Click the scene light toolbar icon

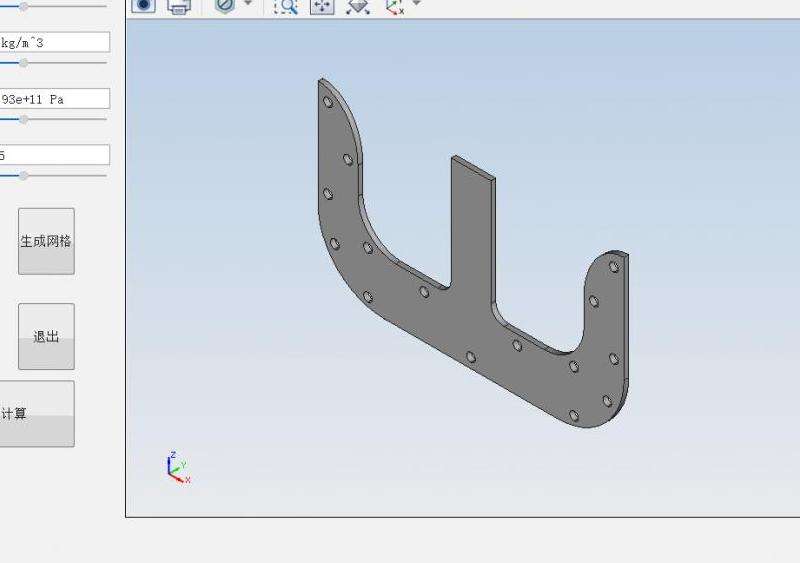(358, 6)
